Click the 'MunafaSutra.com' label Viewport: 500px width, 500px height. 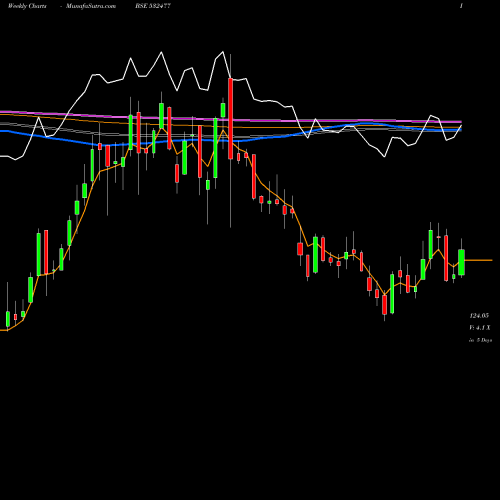91,6
